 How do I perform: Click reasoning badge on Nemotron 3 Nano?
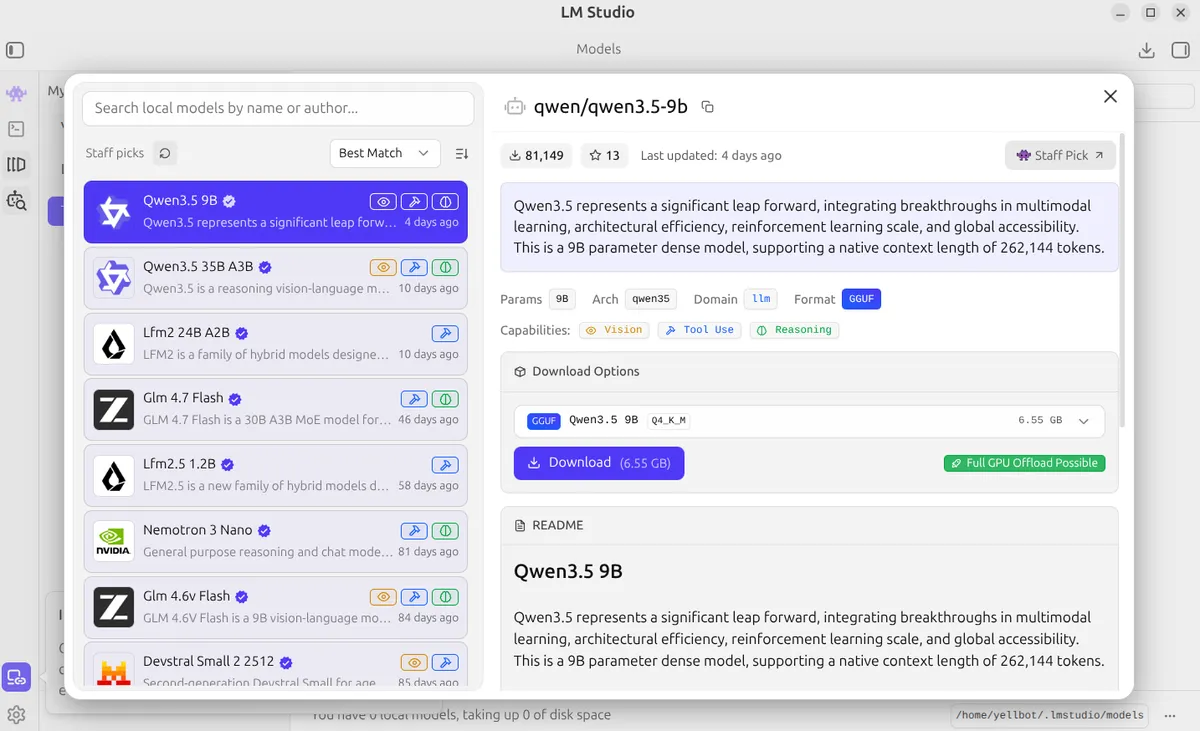446,531
